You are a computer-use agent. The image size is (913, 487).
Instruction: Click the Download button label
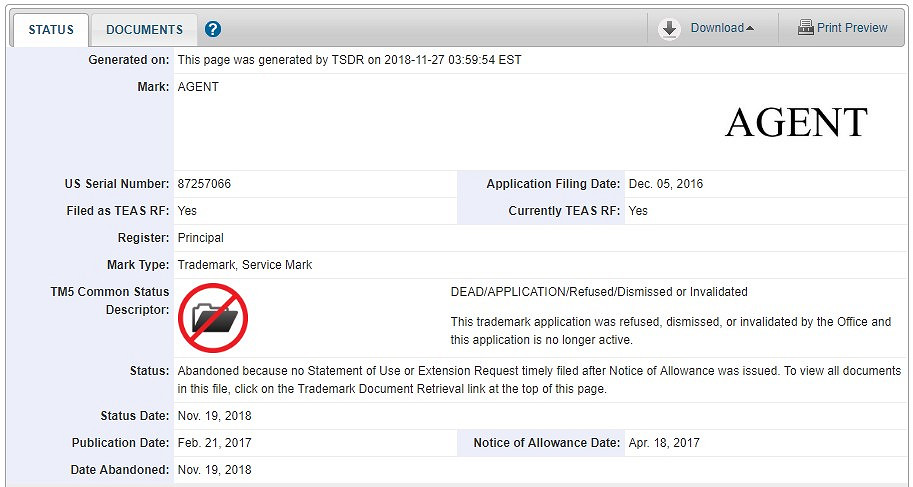[x=717, y=28]
